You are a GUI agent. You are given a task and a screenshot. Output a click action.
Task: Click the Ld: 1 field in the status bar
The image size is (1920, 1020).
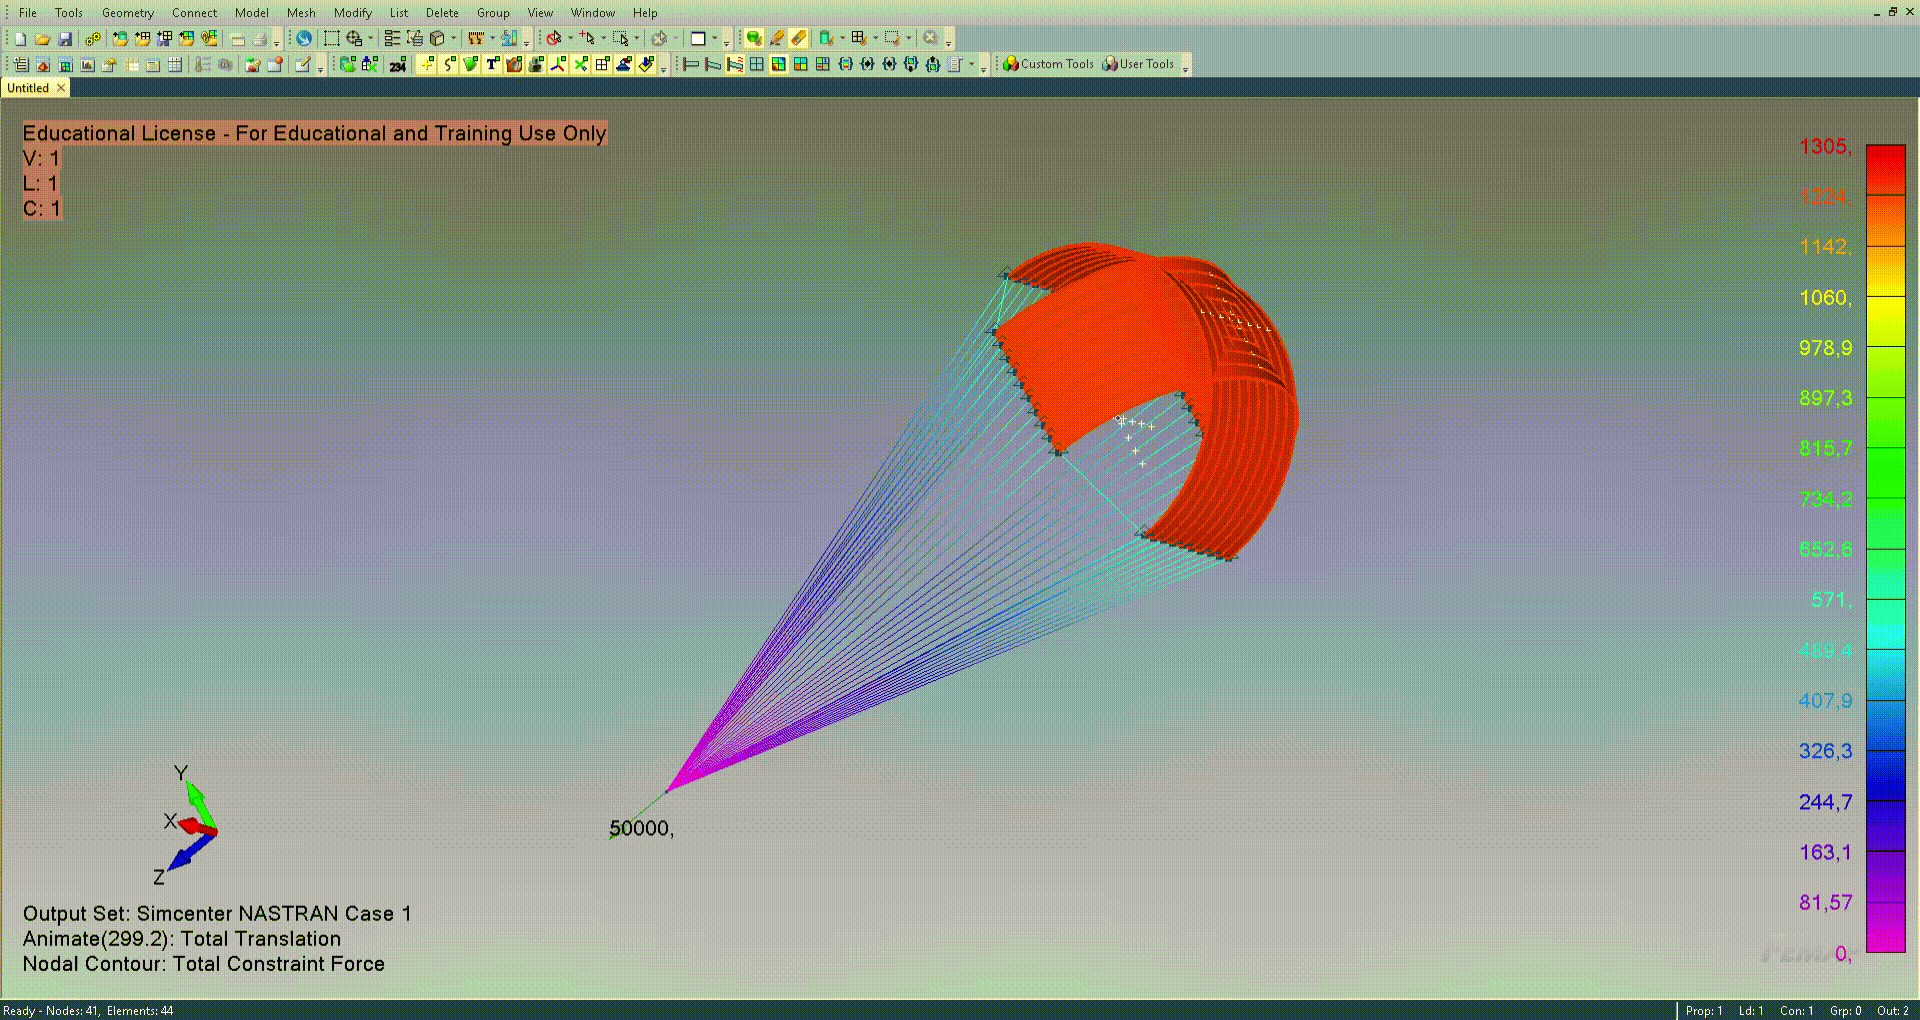(1749, 1010)
